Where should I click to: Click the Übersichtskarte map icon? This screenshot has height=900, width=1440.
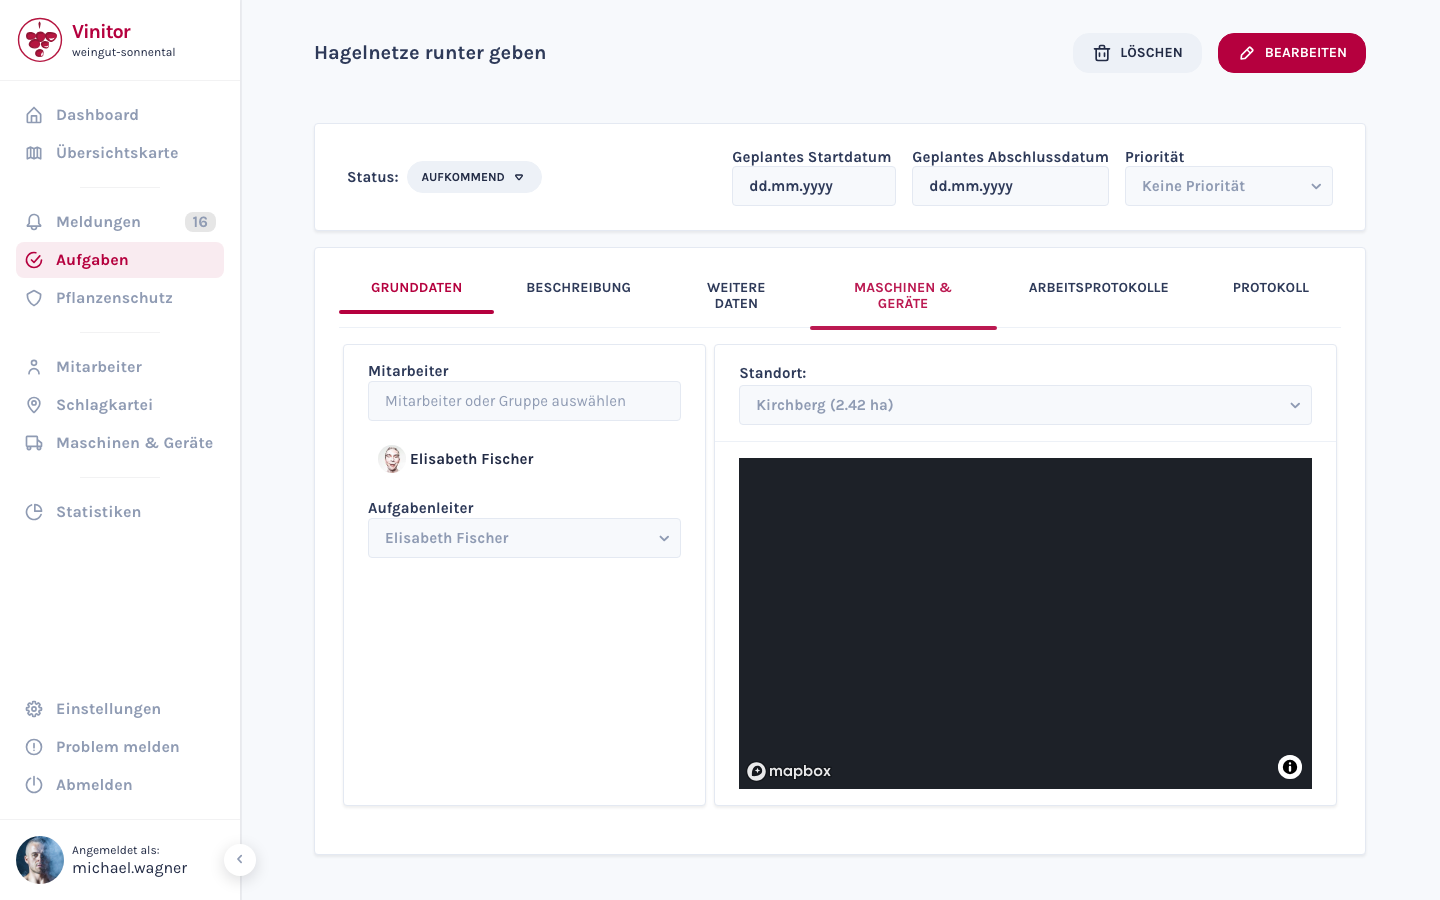[34, 153]
